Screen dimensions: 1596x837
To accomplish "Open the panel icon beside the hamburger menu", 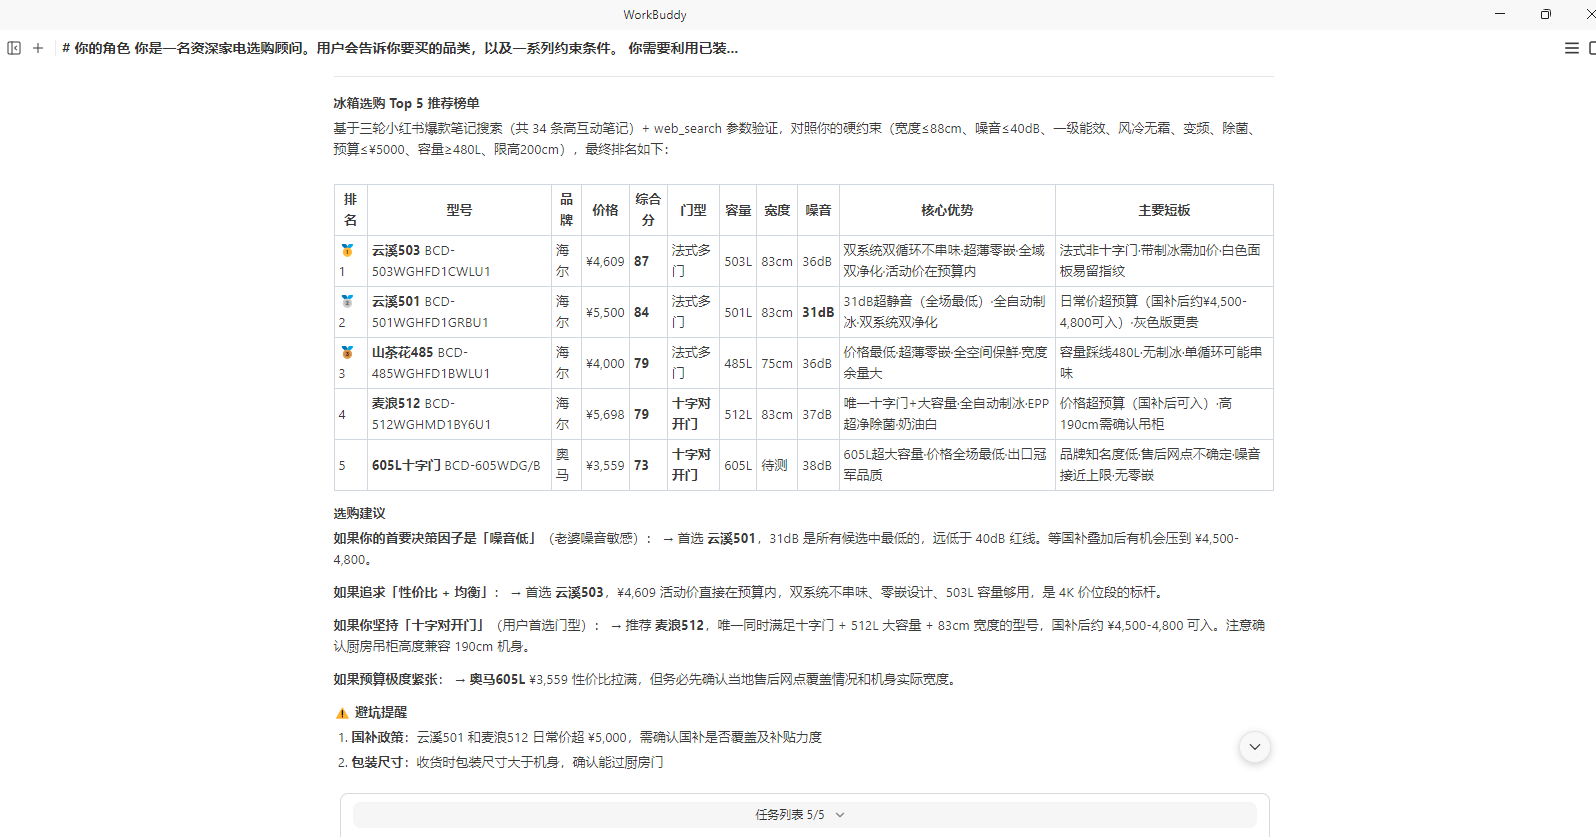I will pyautogui.click(x=1591, y=48).
